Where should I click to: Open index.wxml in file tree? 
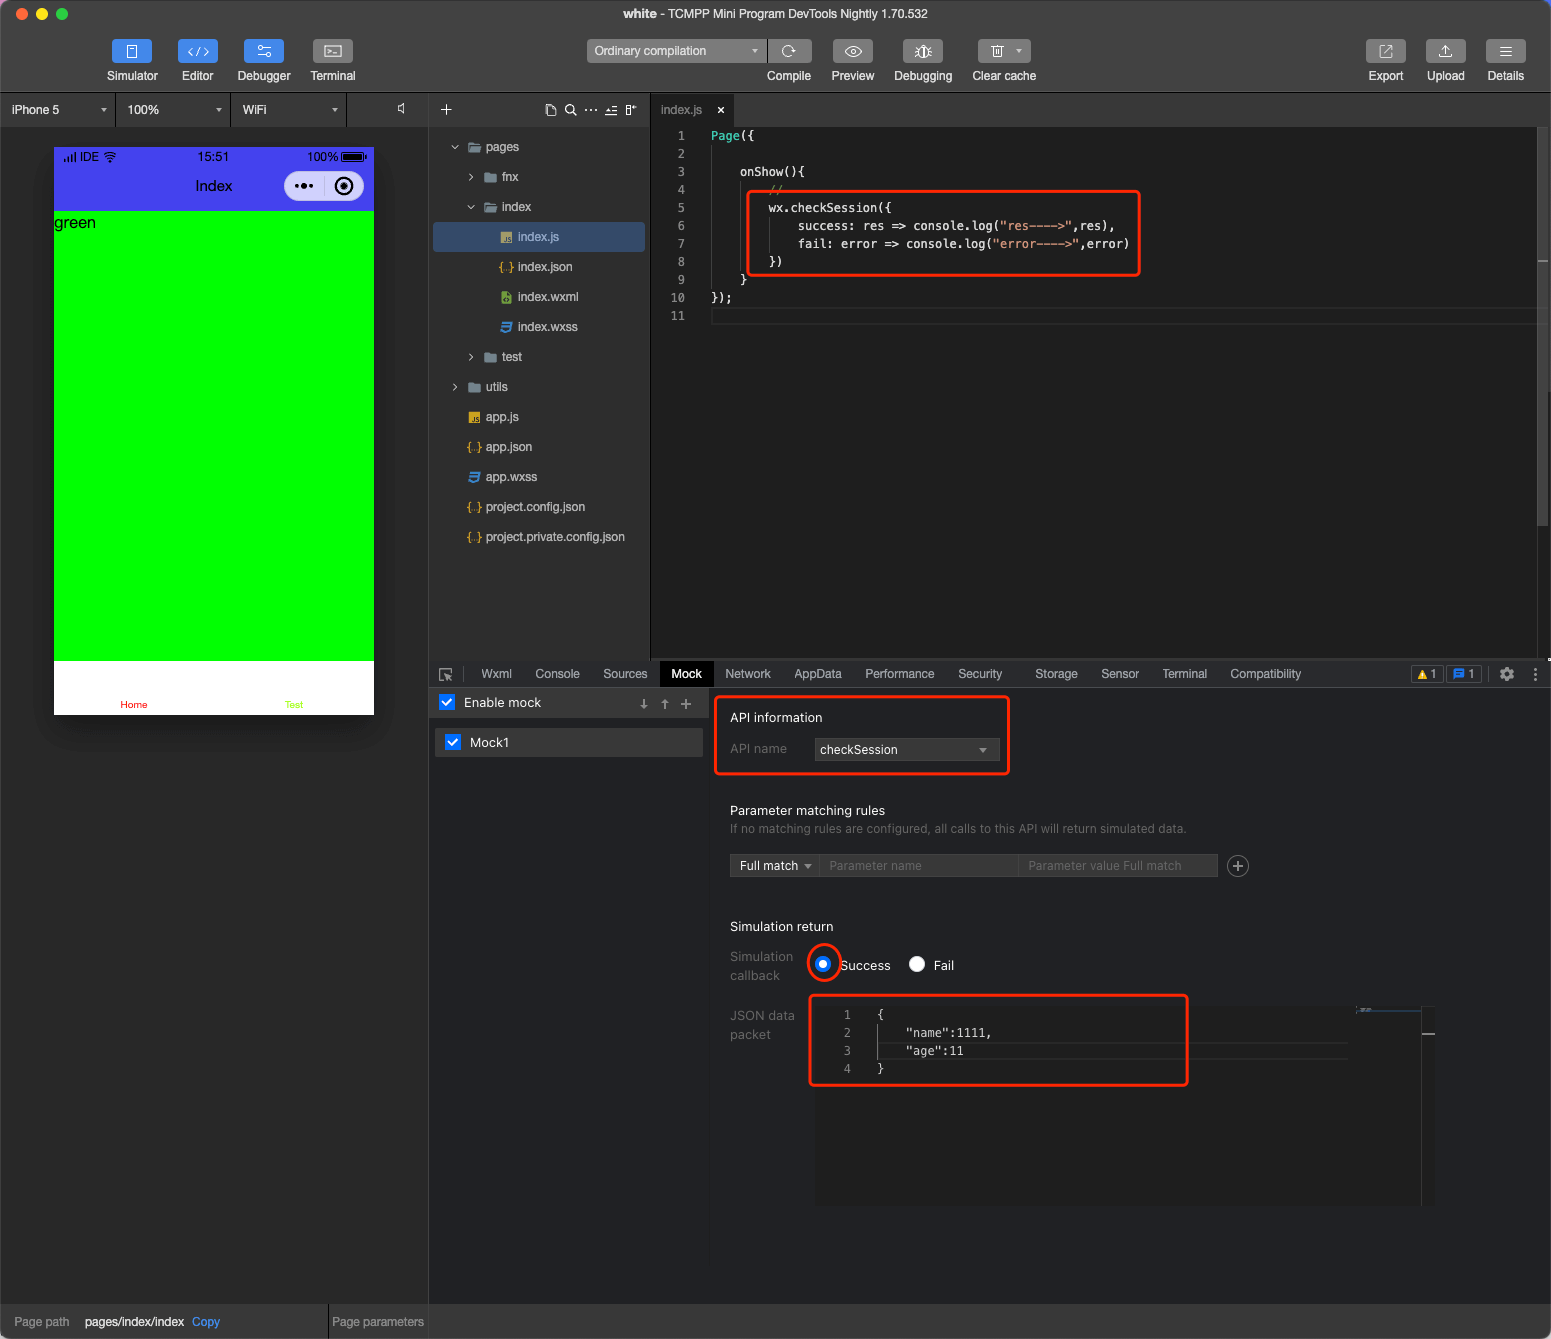click(547, 297)
